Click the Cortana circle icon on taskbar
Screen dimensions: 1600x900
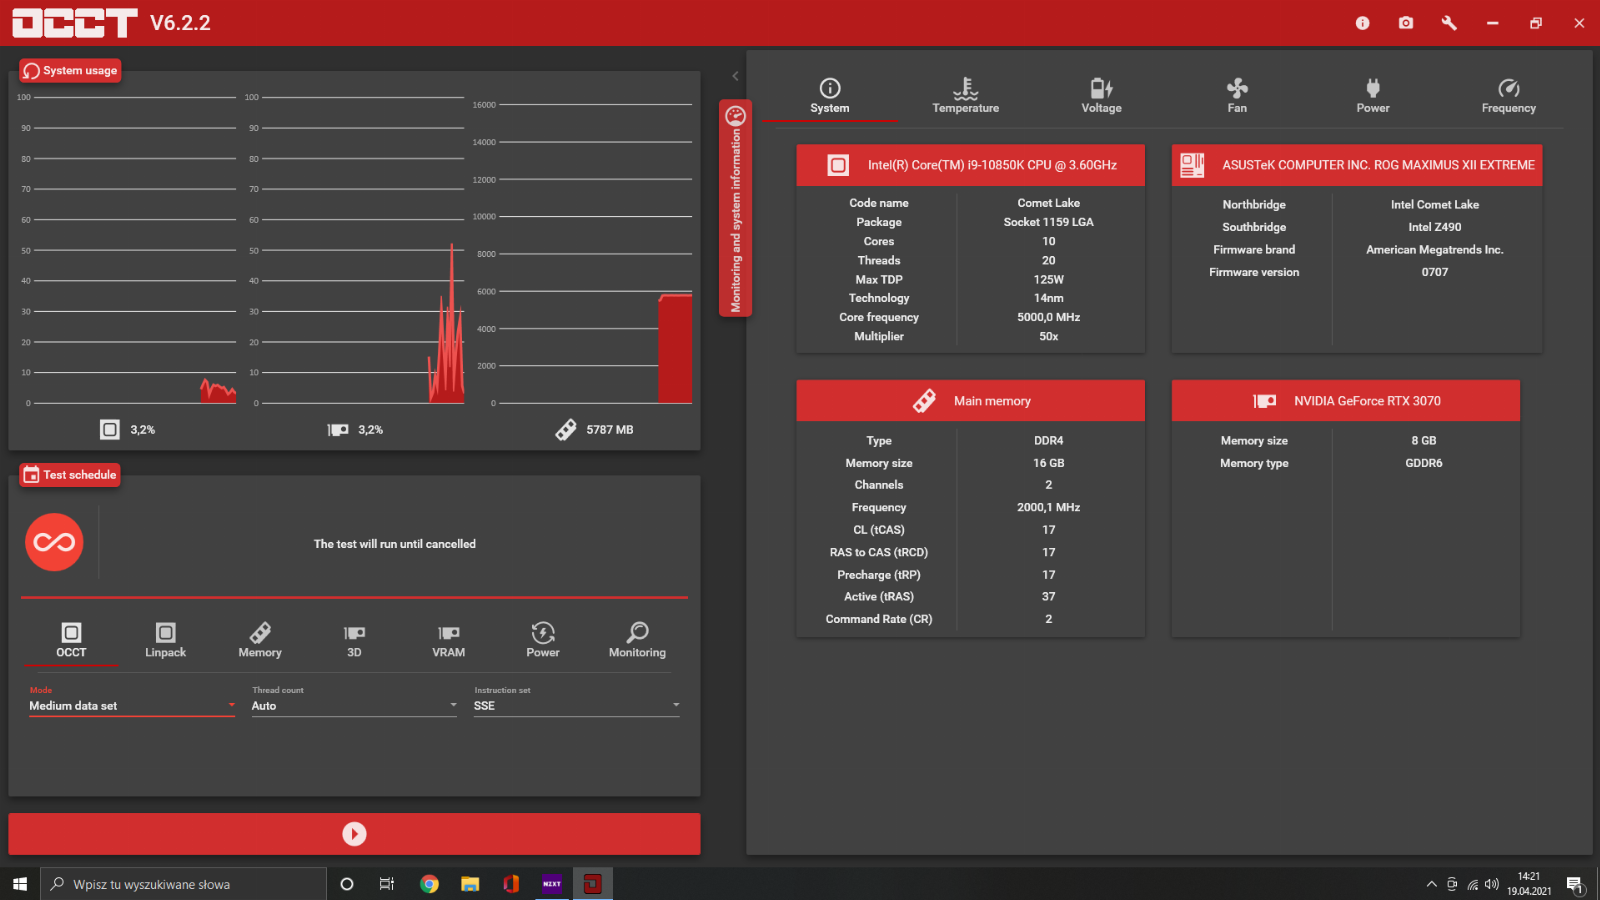(x=347, y=884)
